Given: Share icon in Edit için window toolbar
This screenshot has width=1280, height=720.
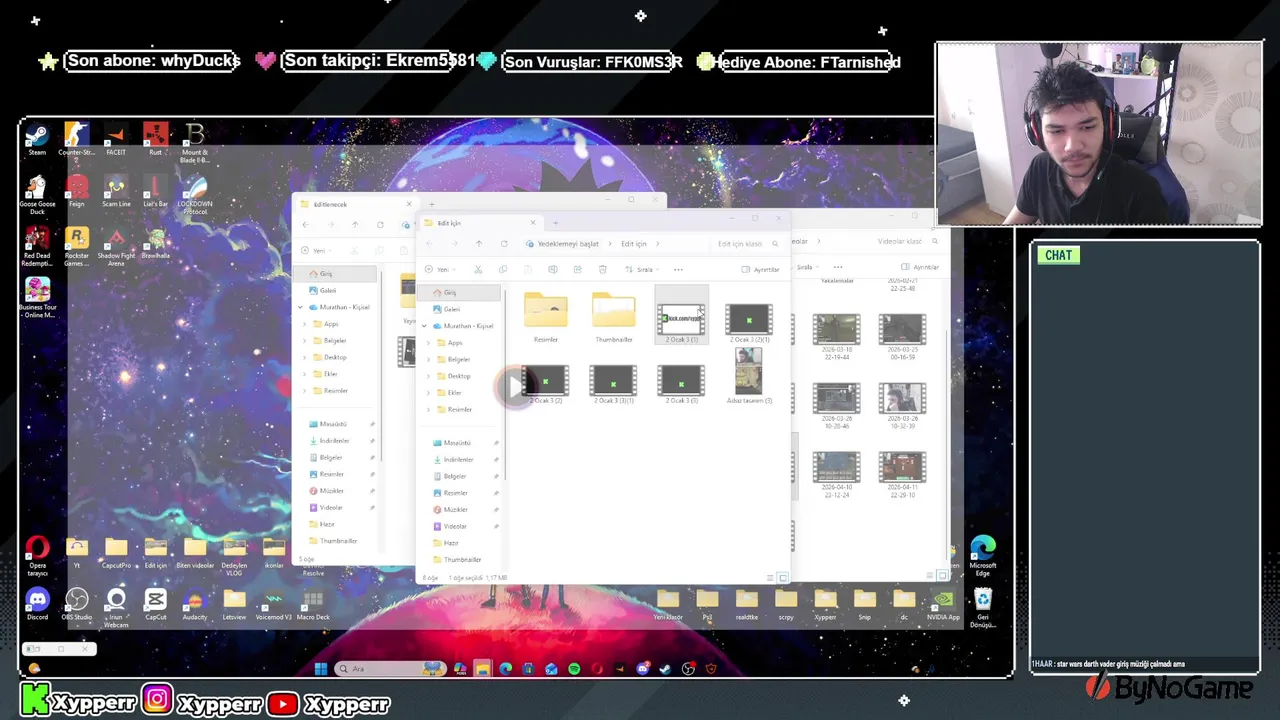Looking at the screenshot, I should tap(577, 269).
